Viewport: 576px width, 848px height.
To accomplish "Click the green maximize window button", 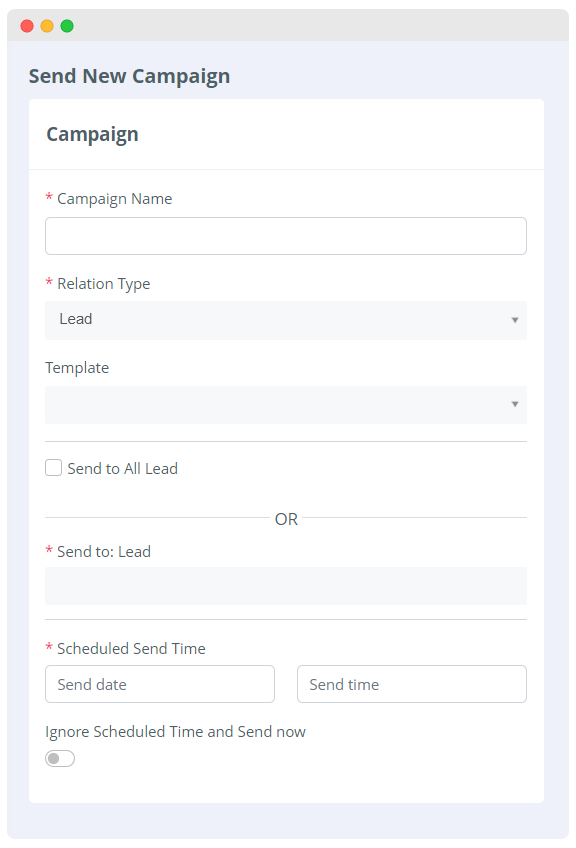I will click(x=67, y=26).
